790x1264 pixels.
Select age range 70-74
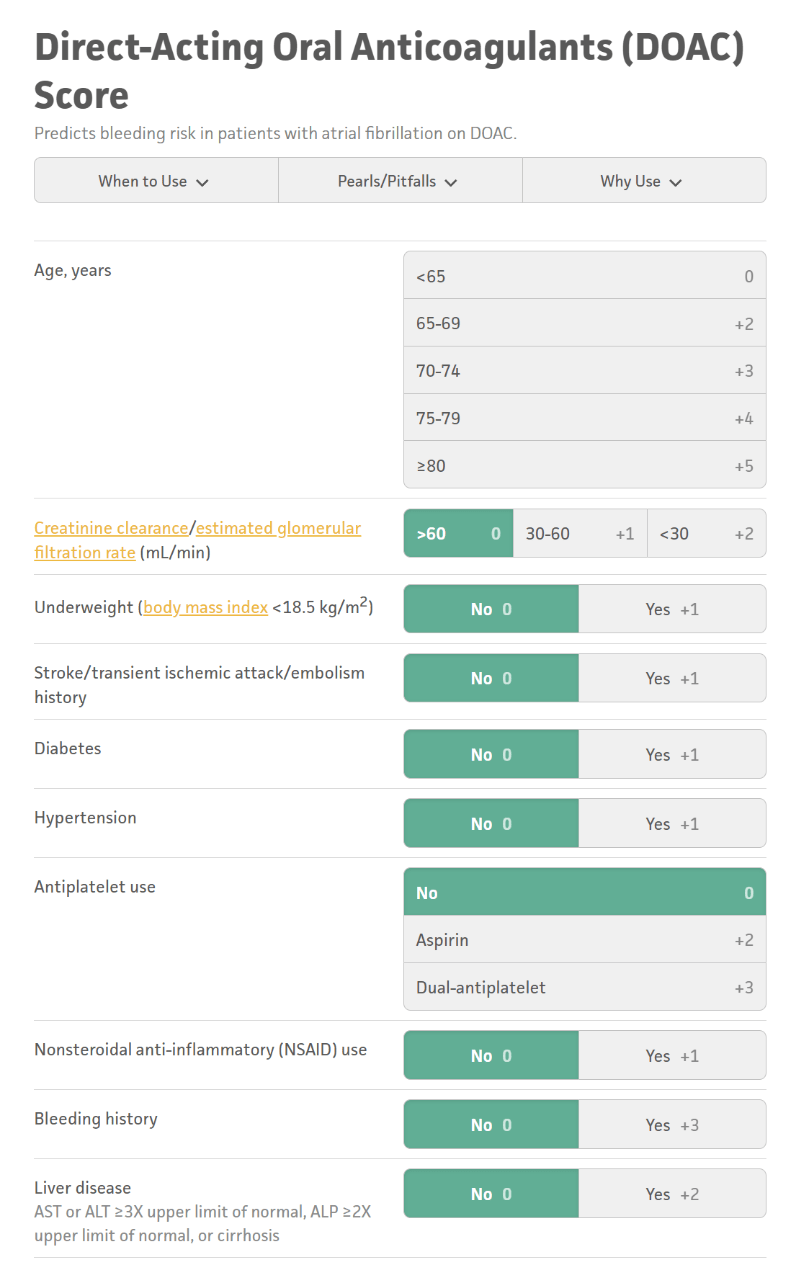coord(585,371)
